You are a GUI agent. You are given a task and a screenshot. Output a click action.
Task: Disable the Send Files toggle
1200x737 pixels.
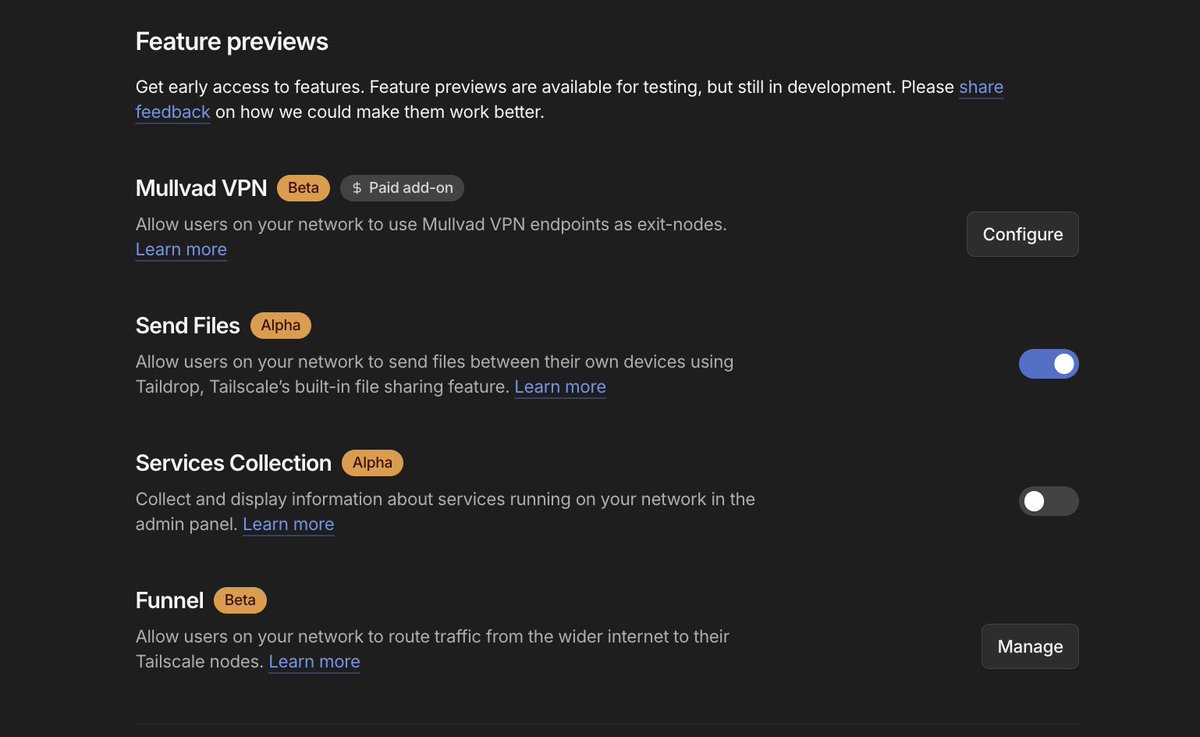(x=1049, y=364)
